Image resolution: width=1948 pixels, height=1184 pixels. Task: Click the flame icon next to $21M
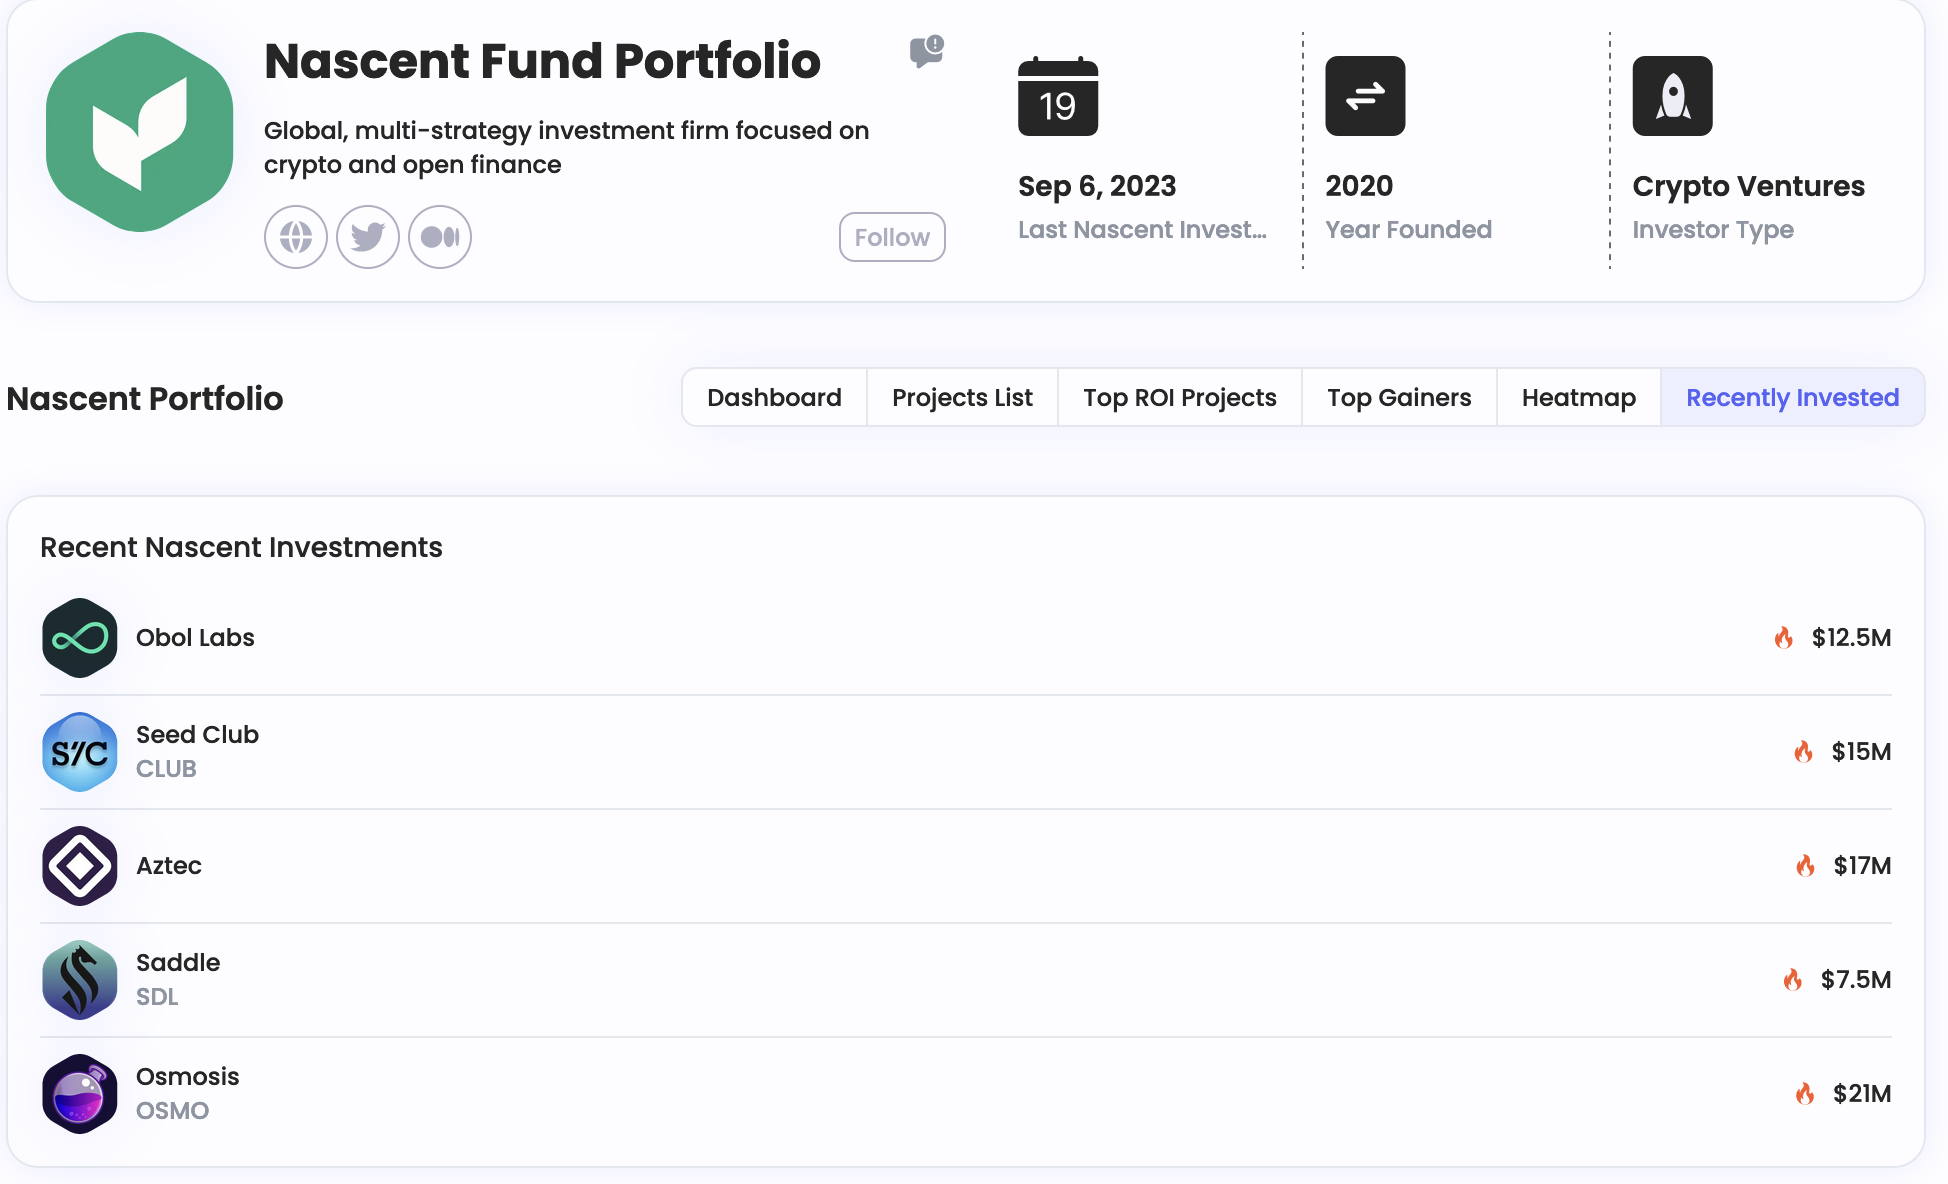(x=1804, y=1094)
